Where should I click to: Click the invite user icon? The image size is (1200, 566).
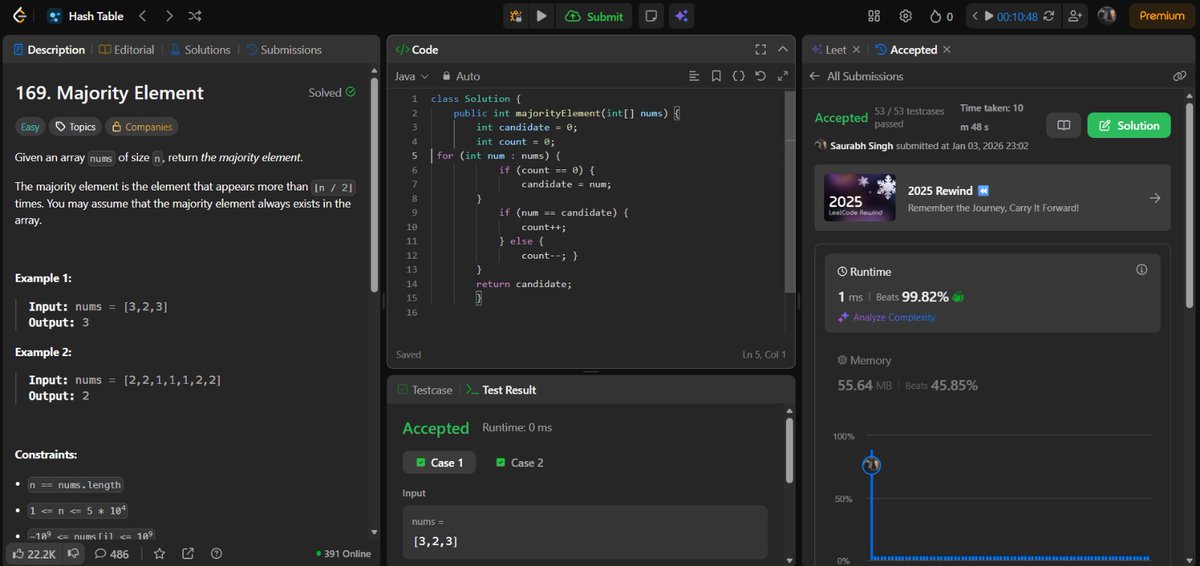click(1076, 16)
